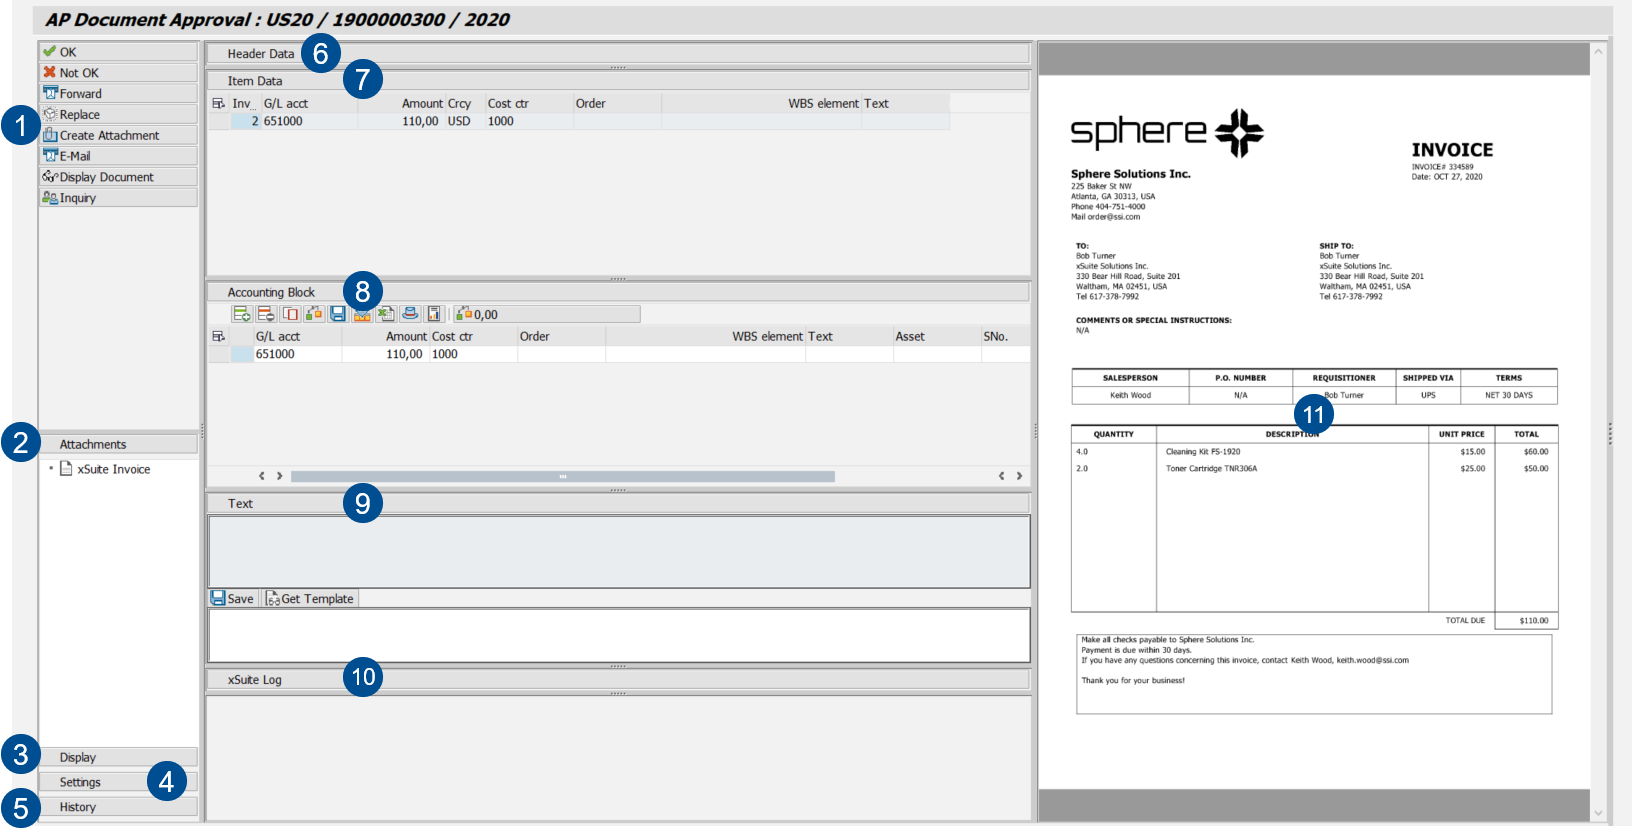Click the note entry field below Save
The image size is (1632, 829).
point(619,635)
